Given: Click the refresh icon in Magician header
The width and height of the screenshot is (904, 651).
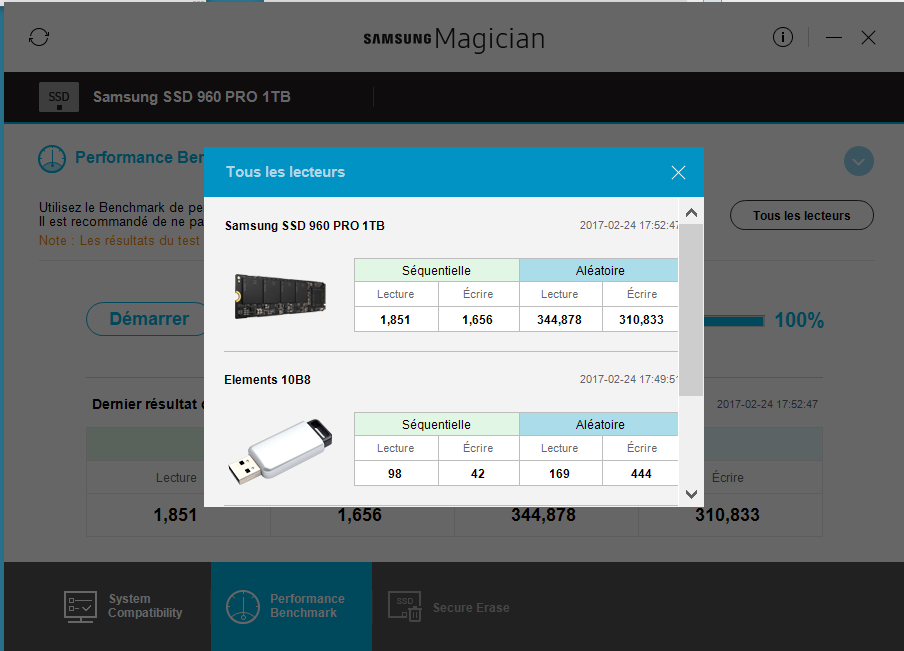Looking at the screenshot, I should pos(39,37).
